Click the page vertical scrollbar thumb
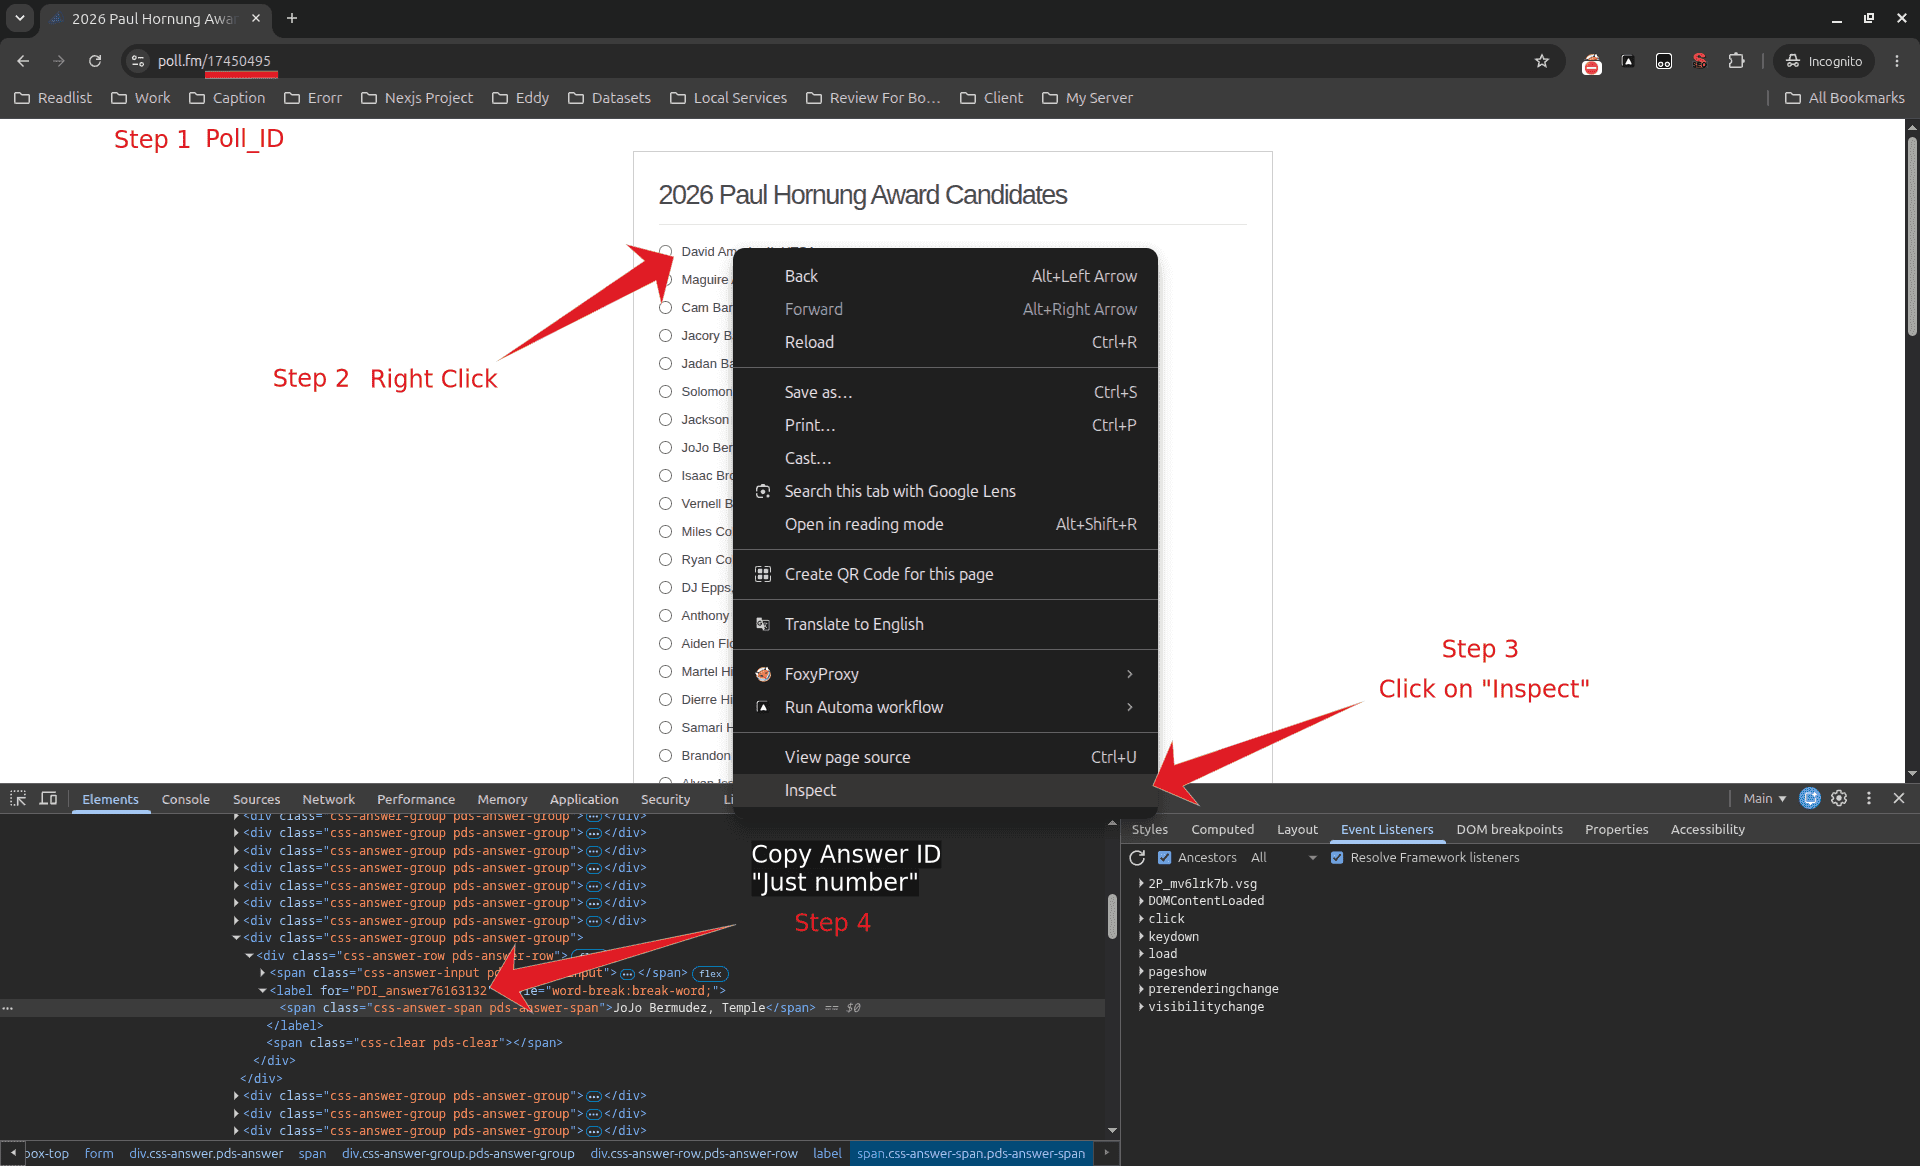The image size is (1920, 1166). click(x=1912, y=236)
